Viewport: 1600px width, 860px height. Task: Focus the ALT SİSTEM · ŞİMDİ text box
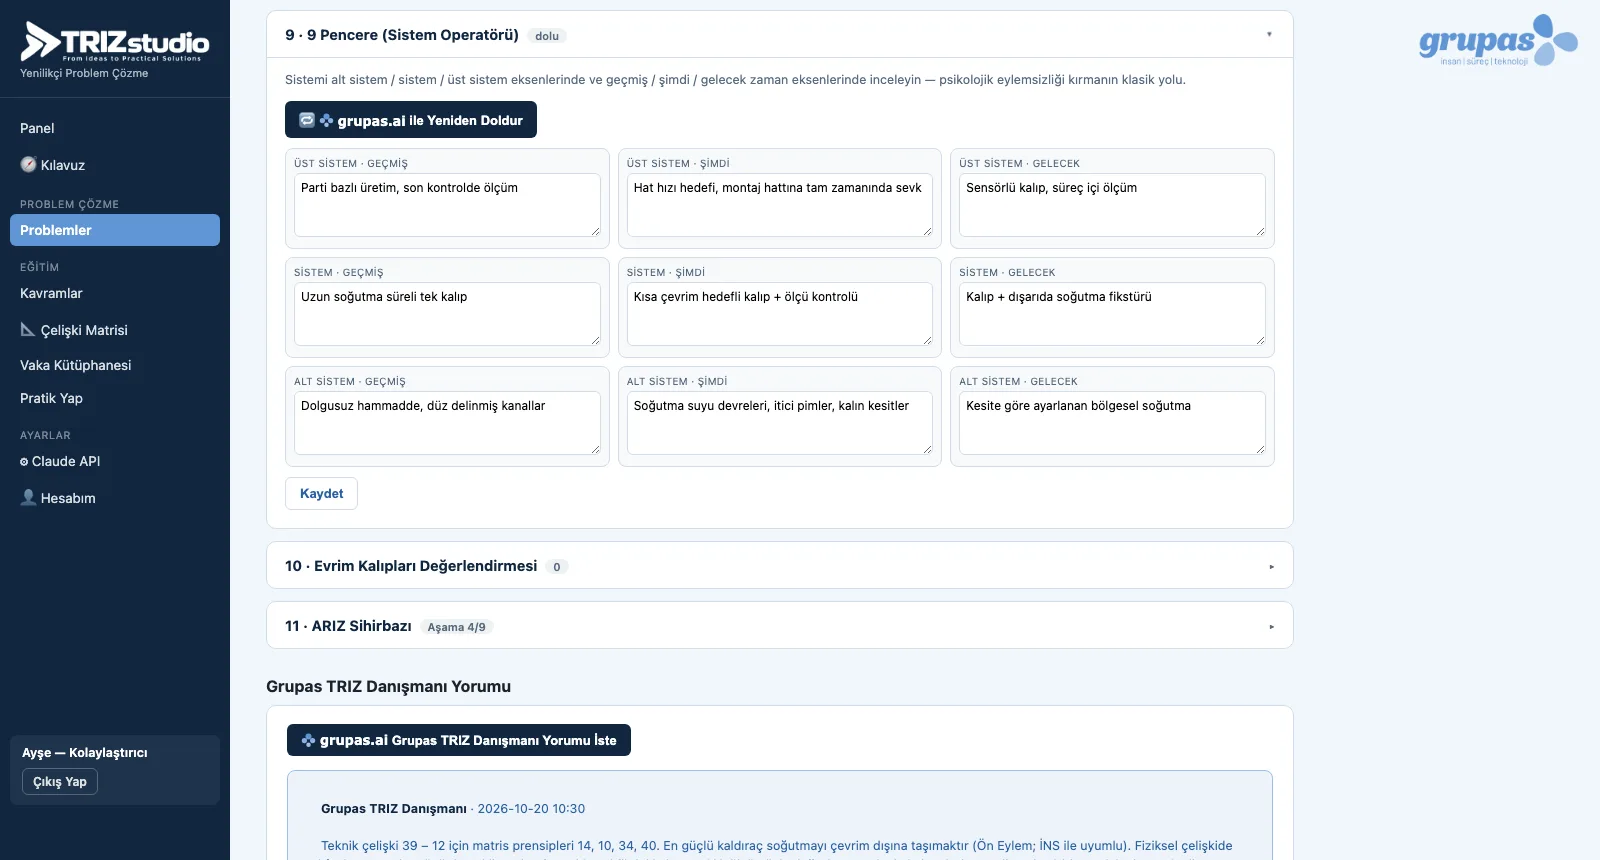coord(780,423)
